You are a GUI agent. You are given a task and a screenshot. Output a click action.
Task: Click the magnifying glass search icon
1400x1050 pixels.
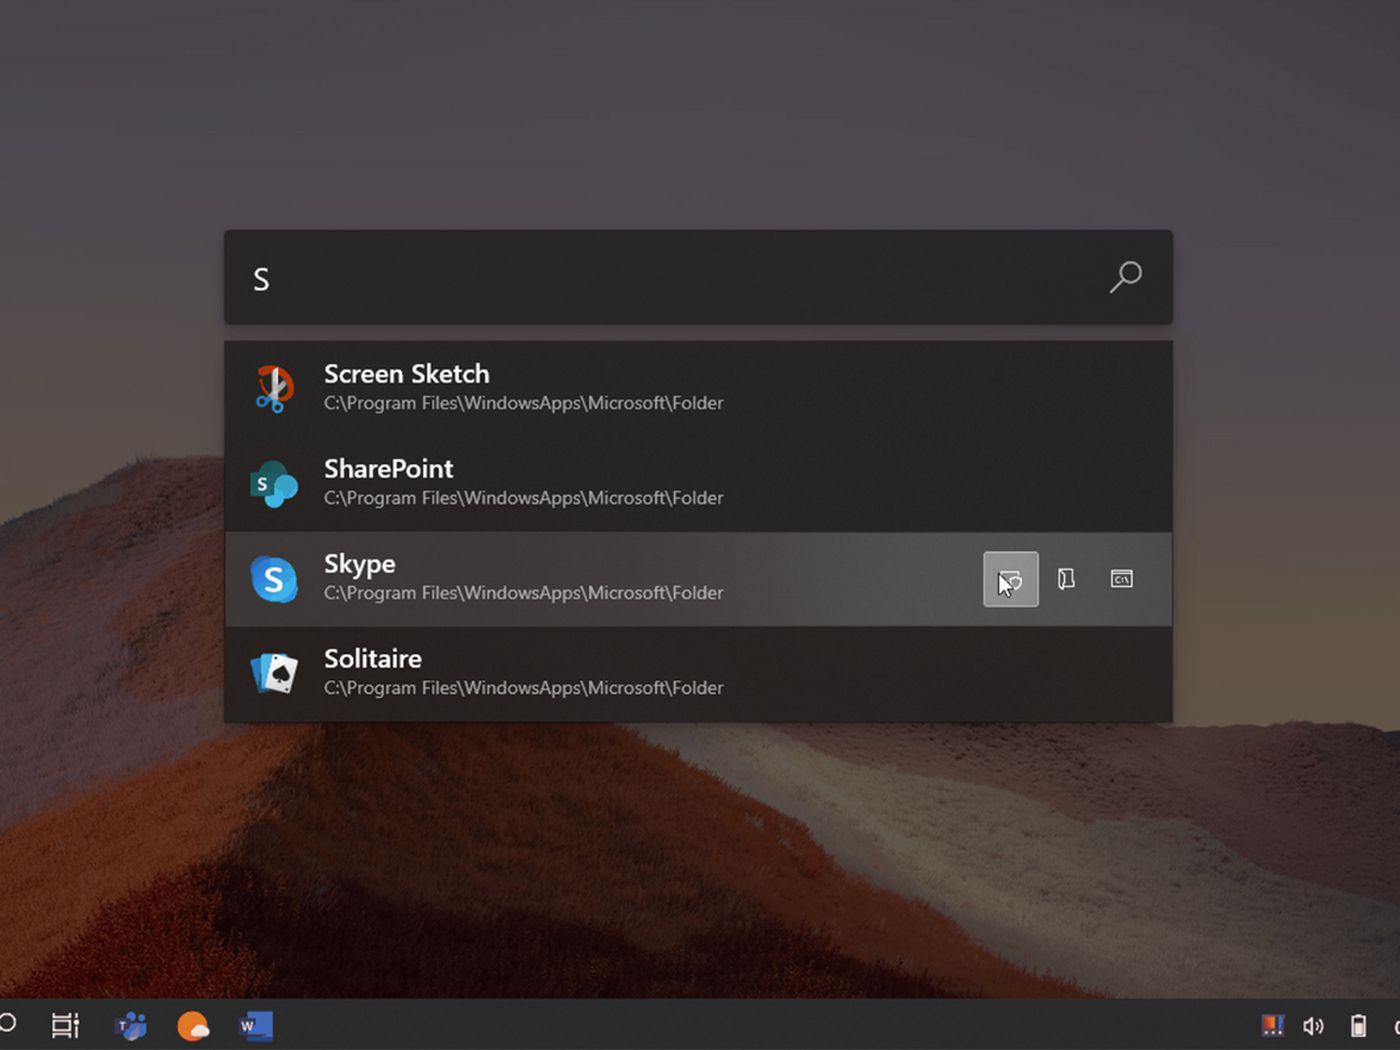tap(1125, 277)
